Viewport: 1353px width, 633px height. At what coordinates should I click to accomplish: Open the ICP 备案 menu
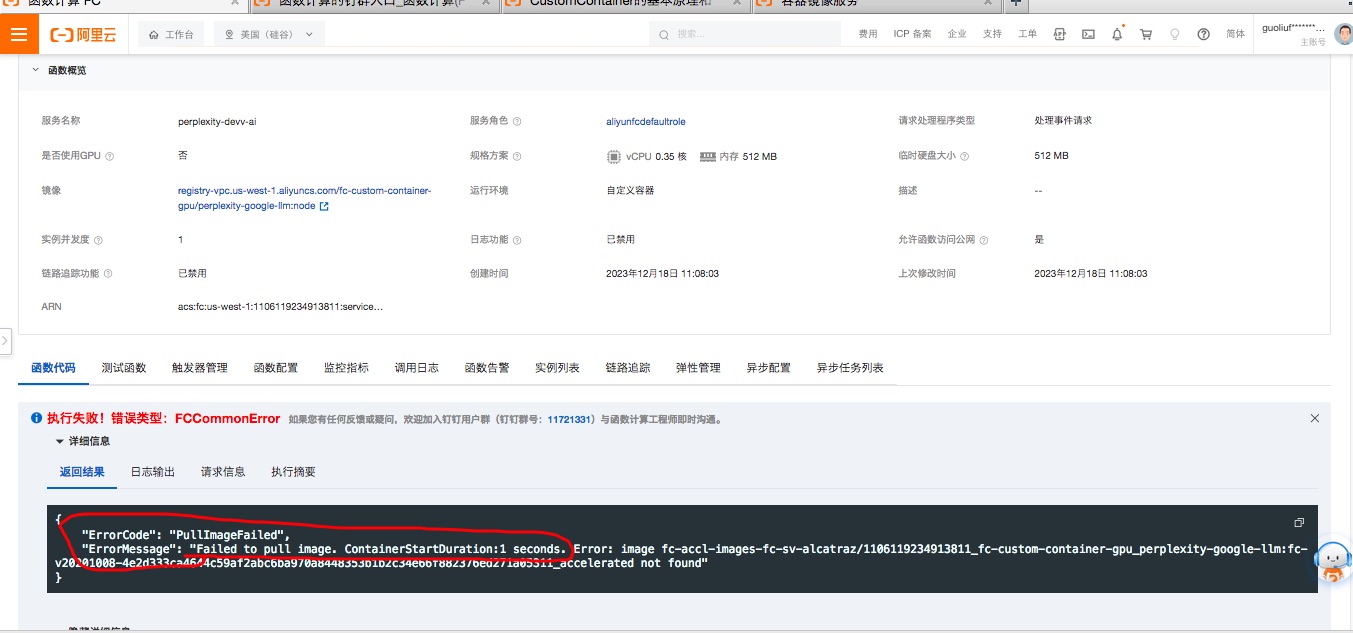click(x=912, y=34)
